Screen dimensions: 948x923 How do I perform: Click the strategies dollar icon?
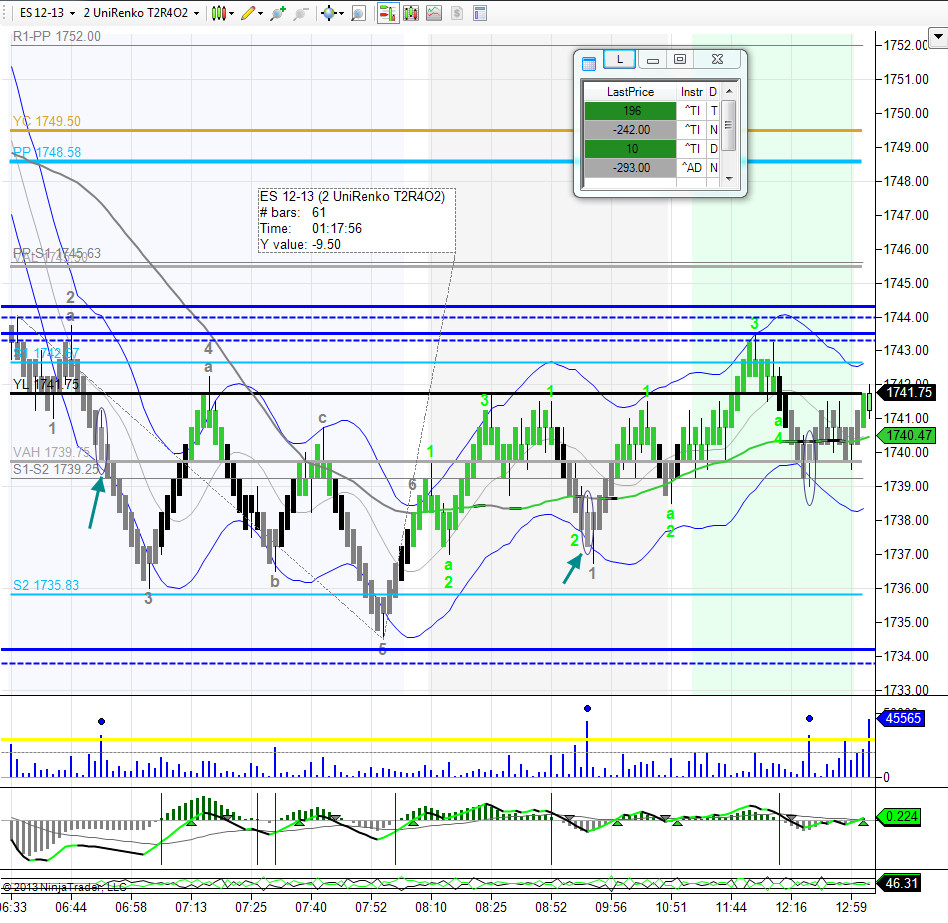[x=457, y=13]
